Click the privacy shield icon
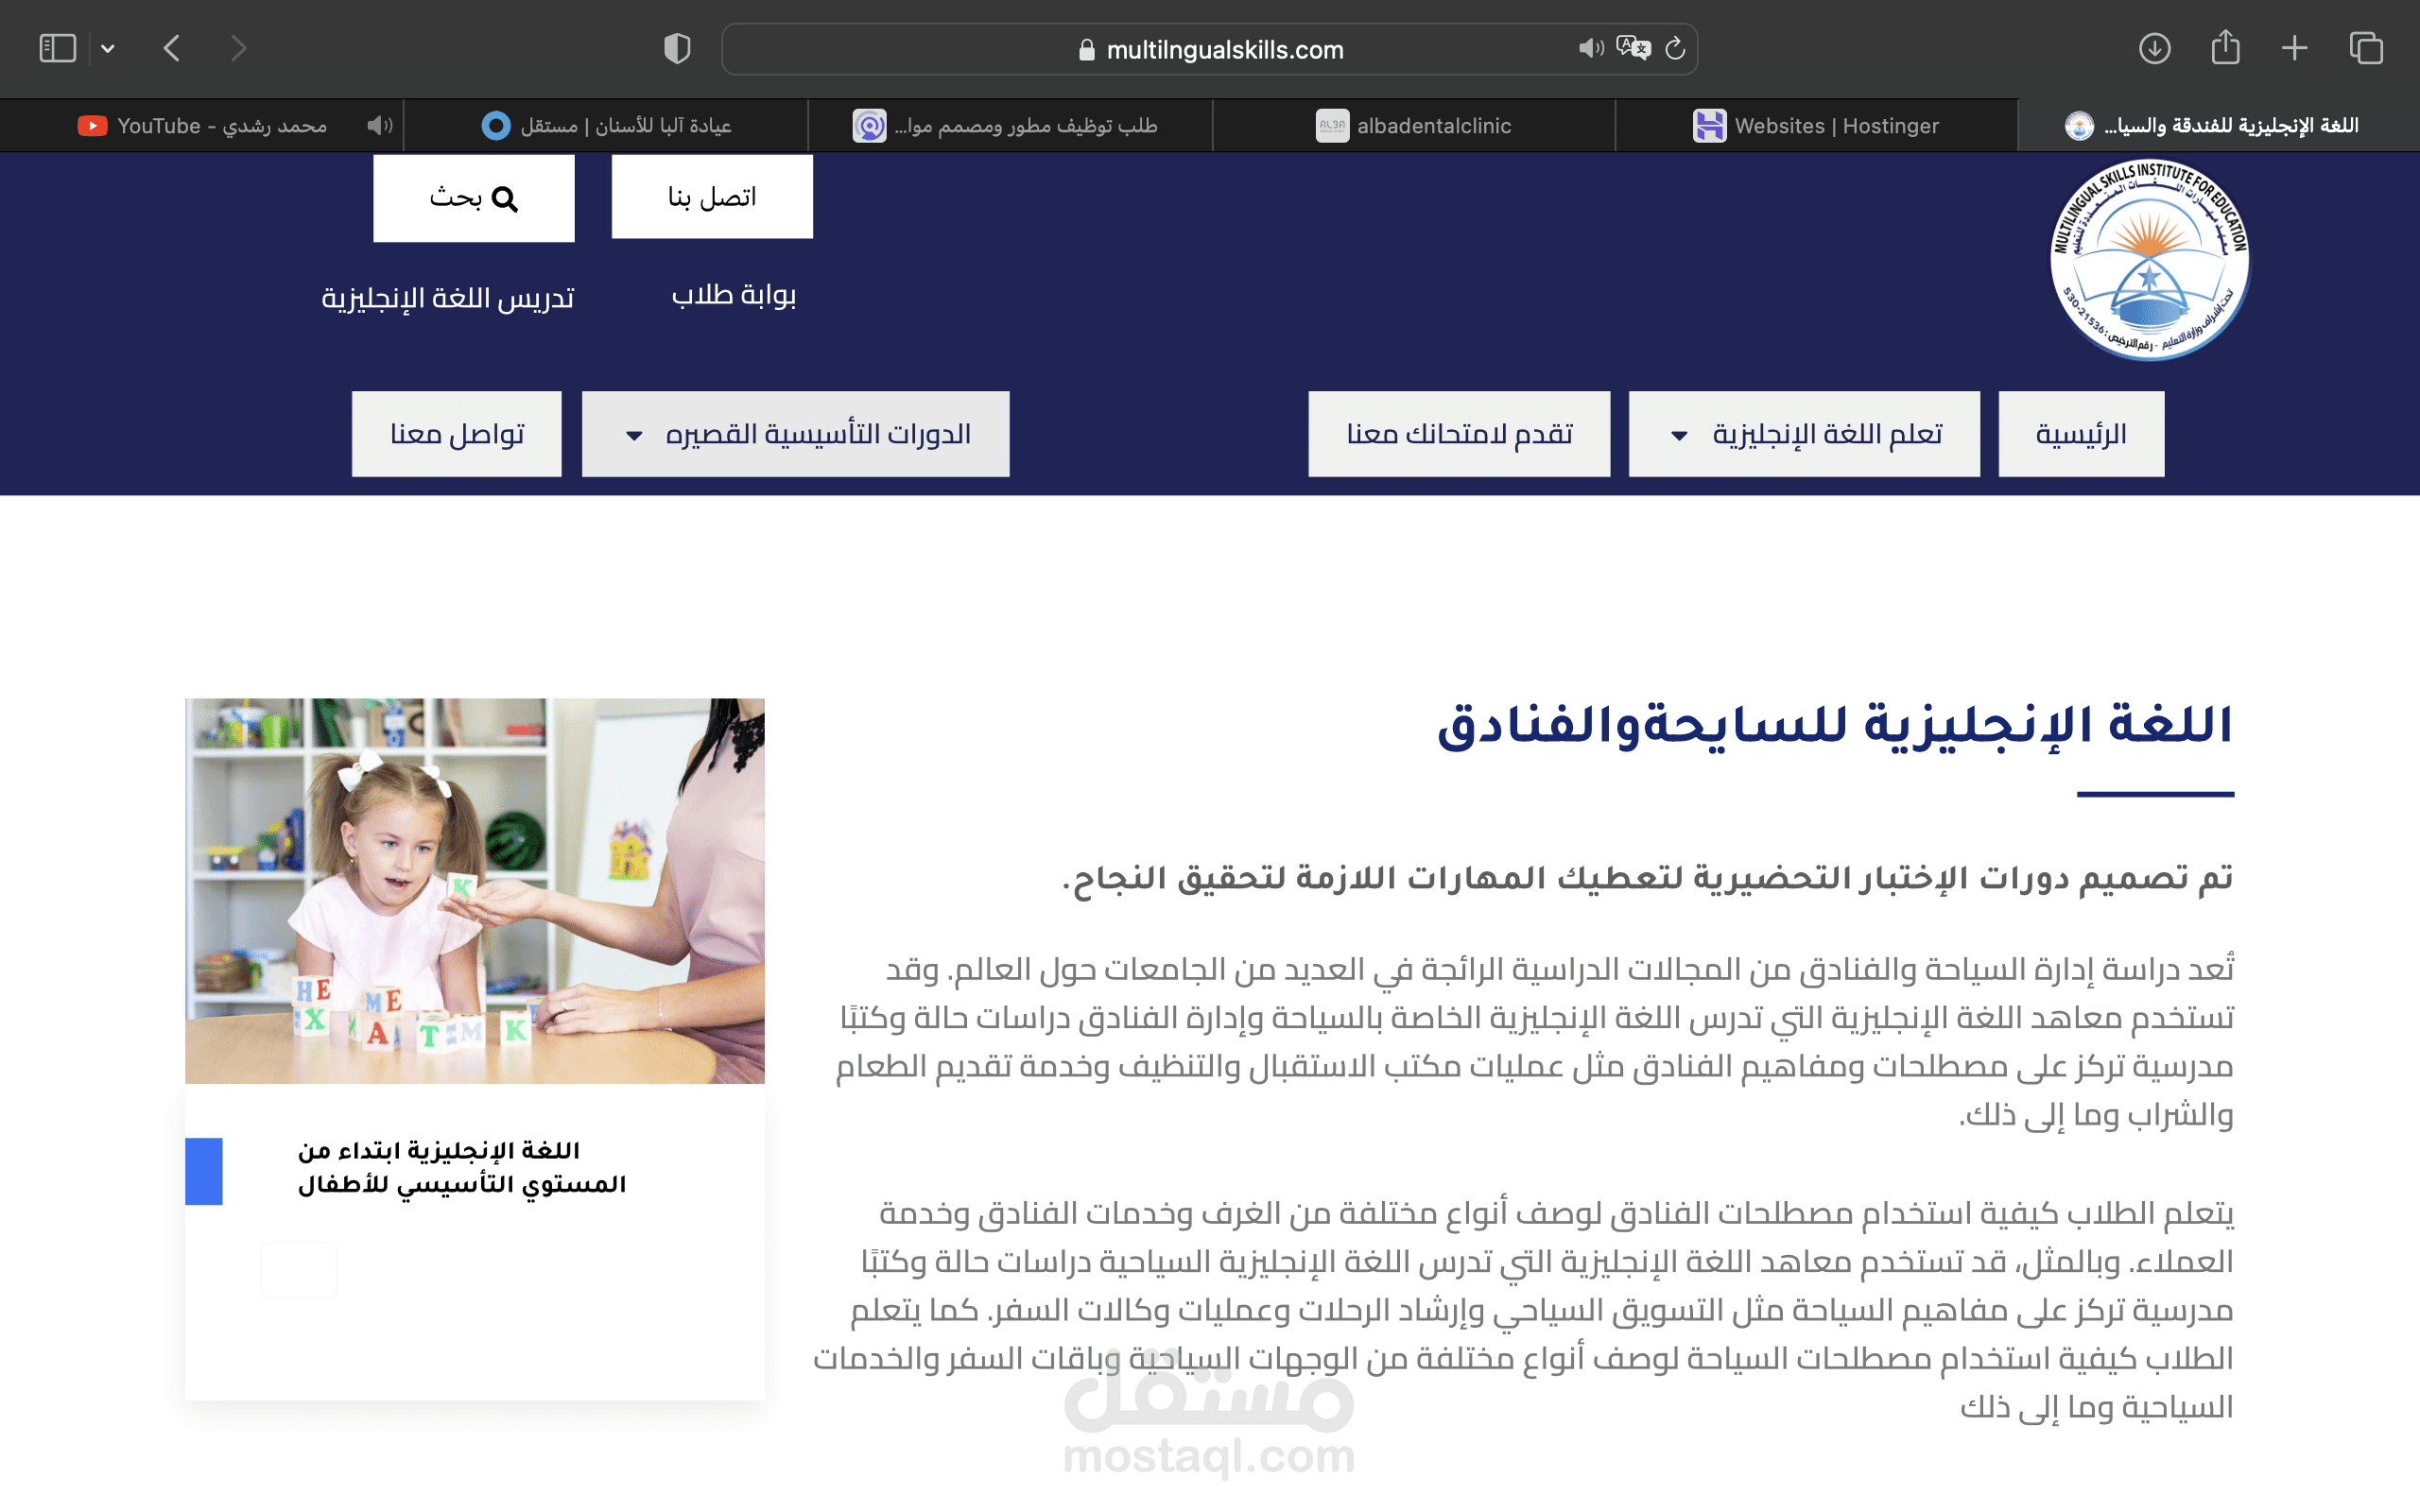2420x1512 pixels. coord(677,48)
